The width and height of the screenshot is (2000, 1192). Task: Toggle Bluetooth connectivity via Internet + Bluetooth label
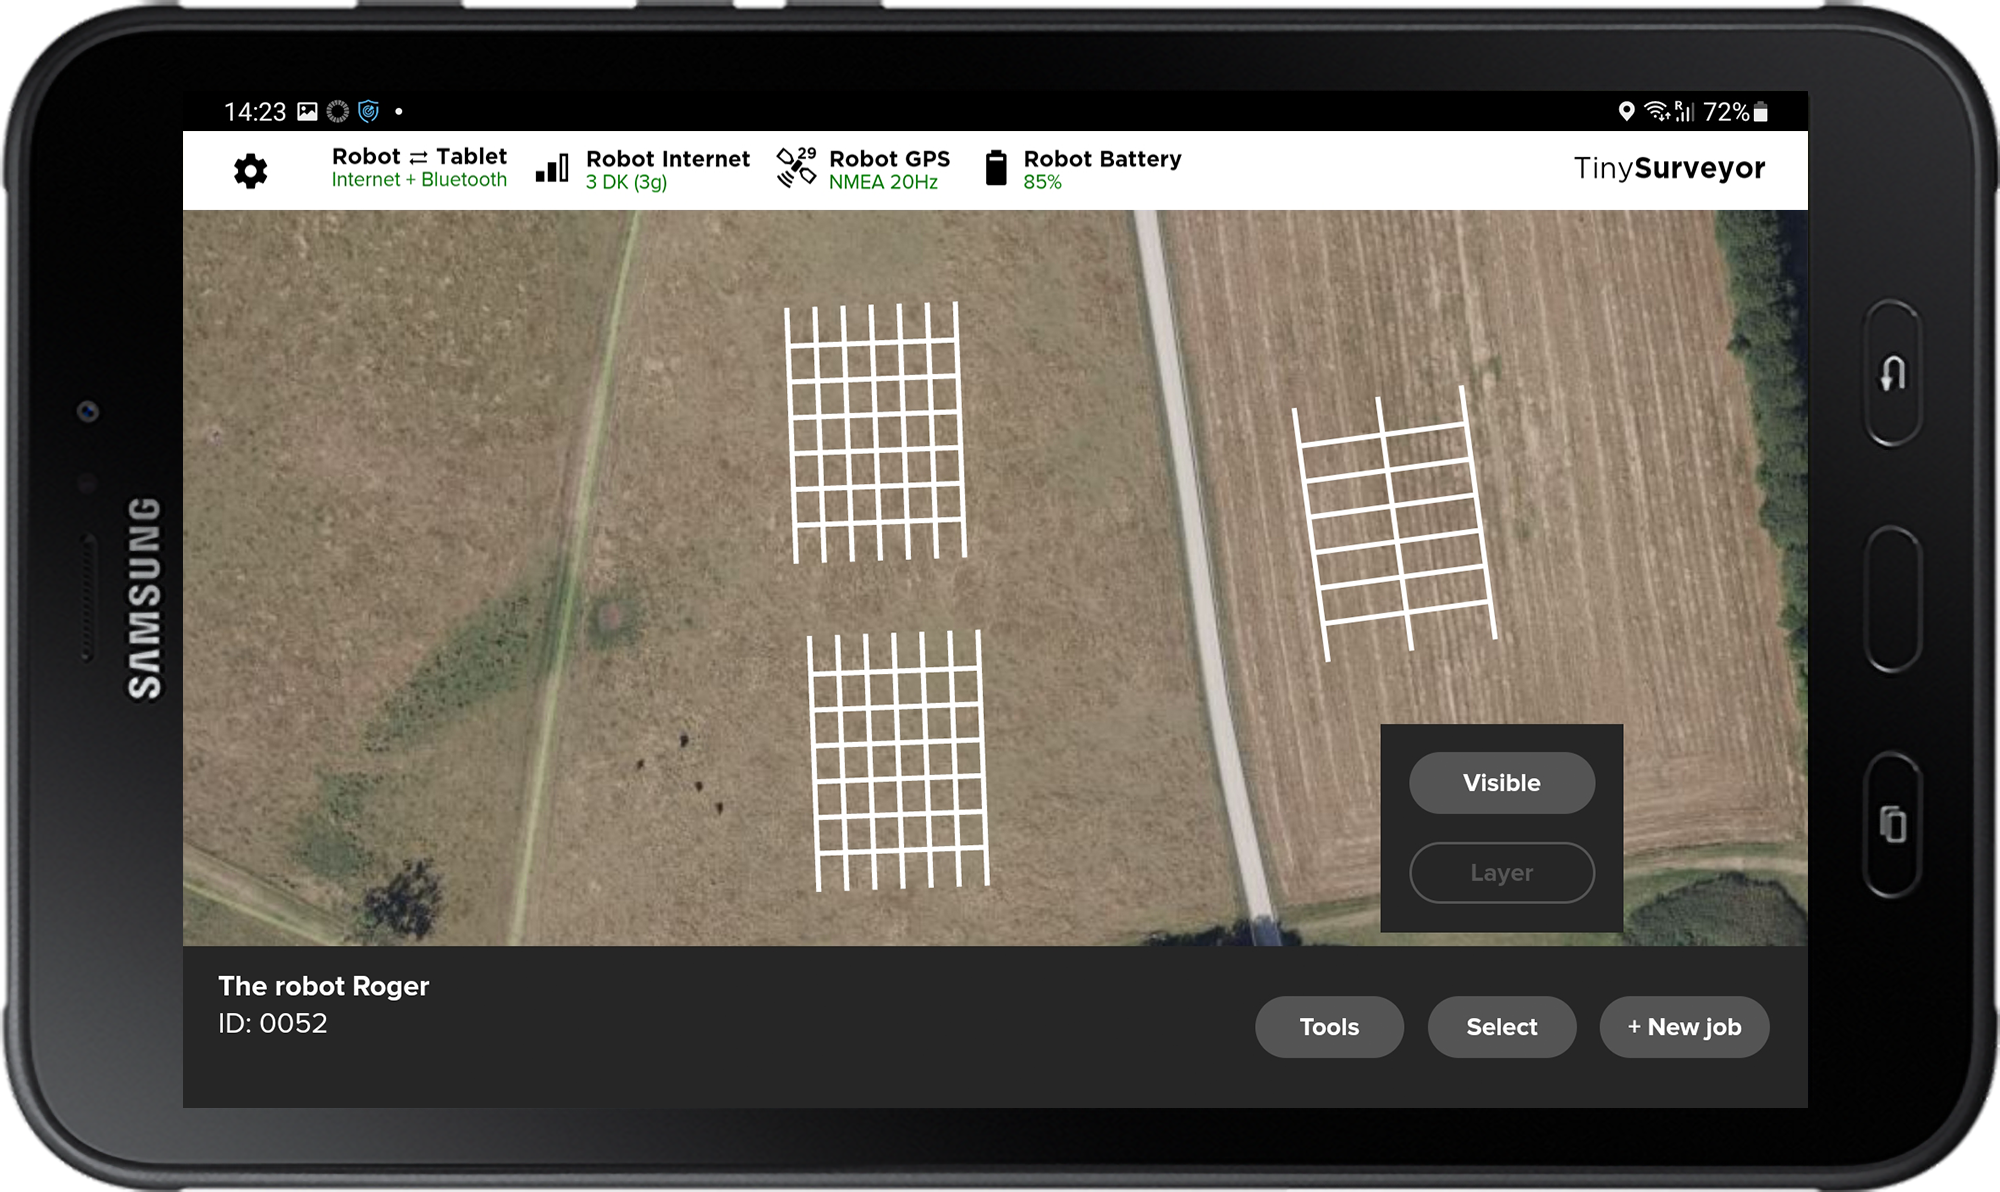click(419, 180)
